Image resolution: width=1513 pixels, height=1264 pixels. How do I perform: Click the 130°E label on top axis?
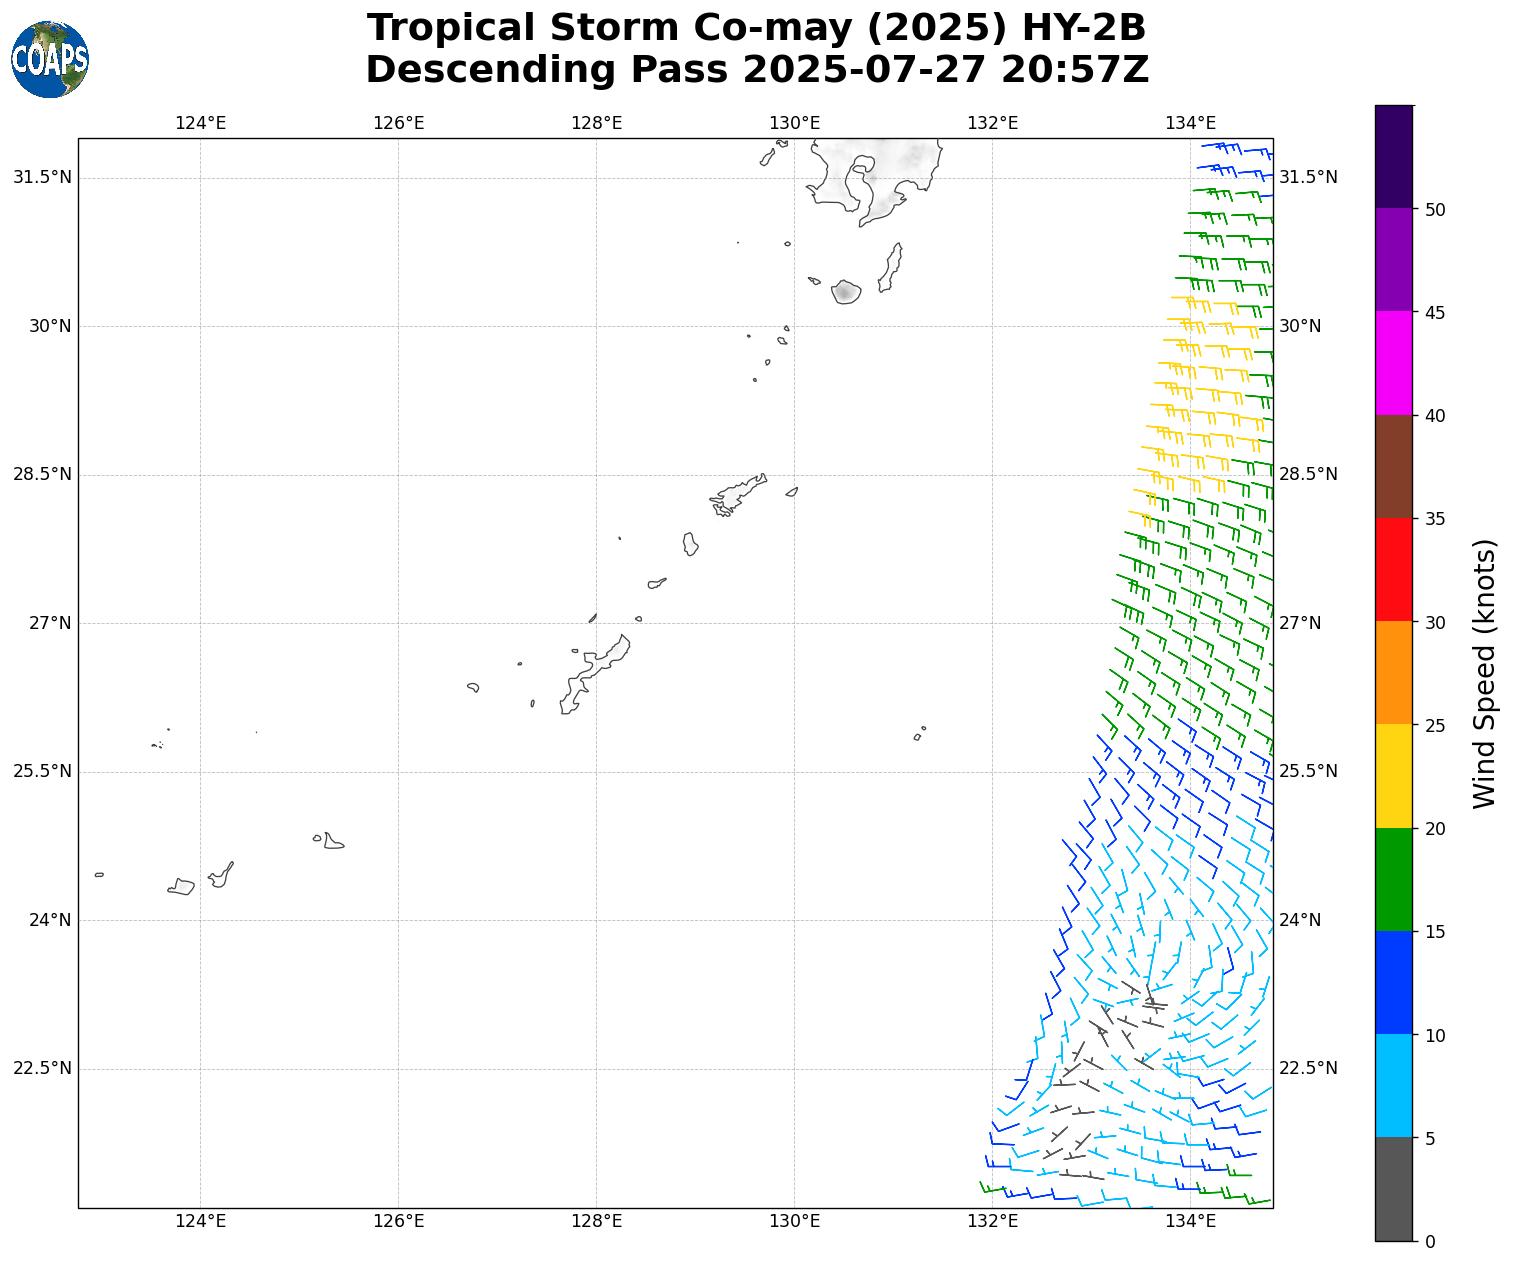pos(794,123)
